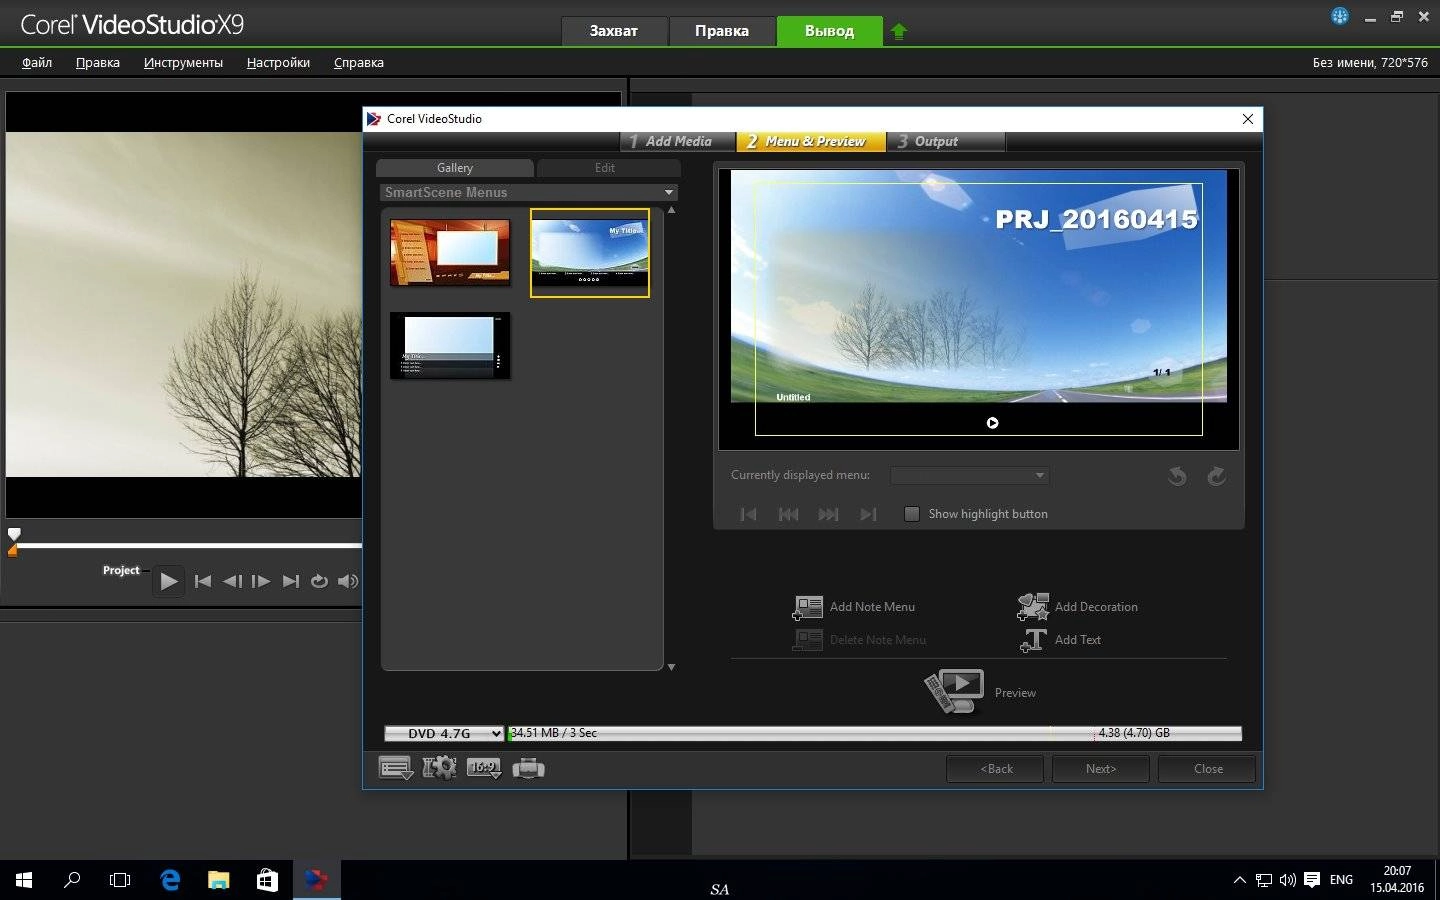Jump to project start in main player

tap(203, 581)
